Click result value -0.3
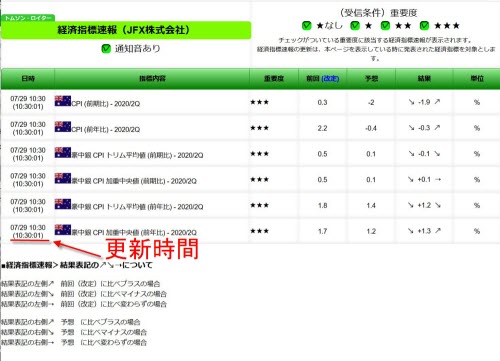This screenshot has height=361, width=500. point(424,128)
